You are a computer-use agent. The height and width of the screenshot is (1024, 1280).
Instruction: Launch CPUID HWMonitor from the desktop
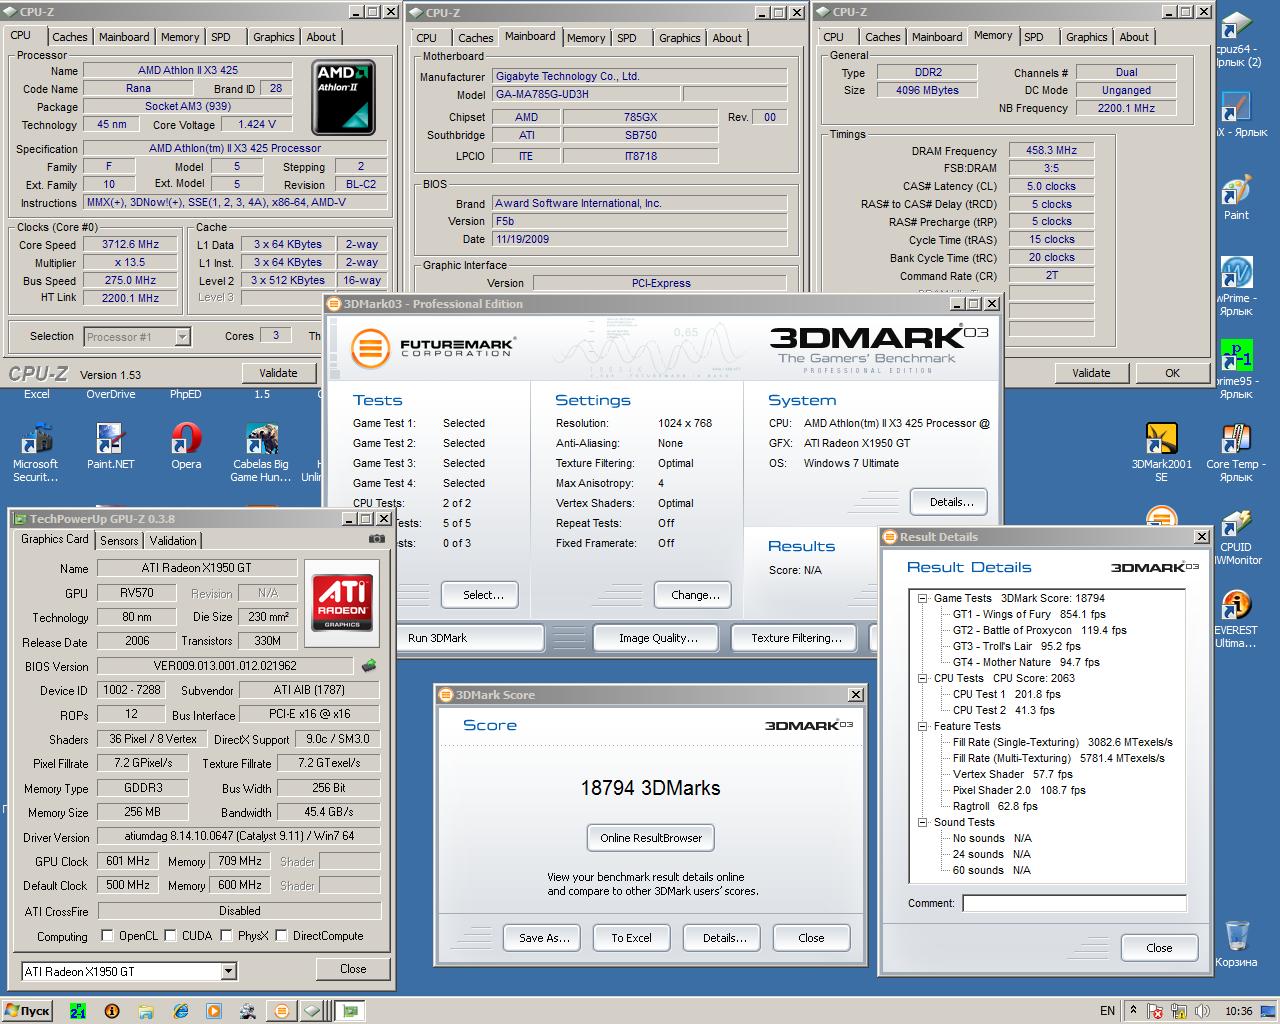[1236, 536]
